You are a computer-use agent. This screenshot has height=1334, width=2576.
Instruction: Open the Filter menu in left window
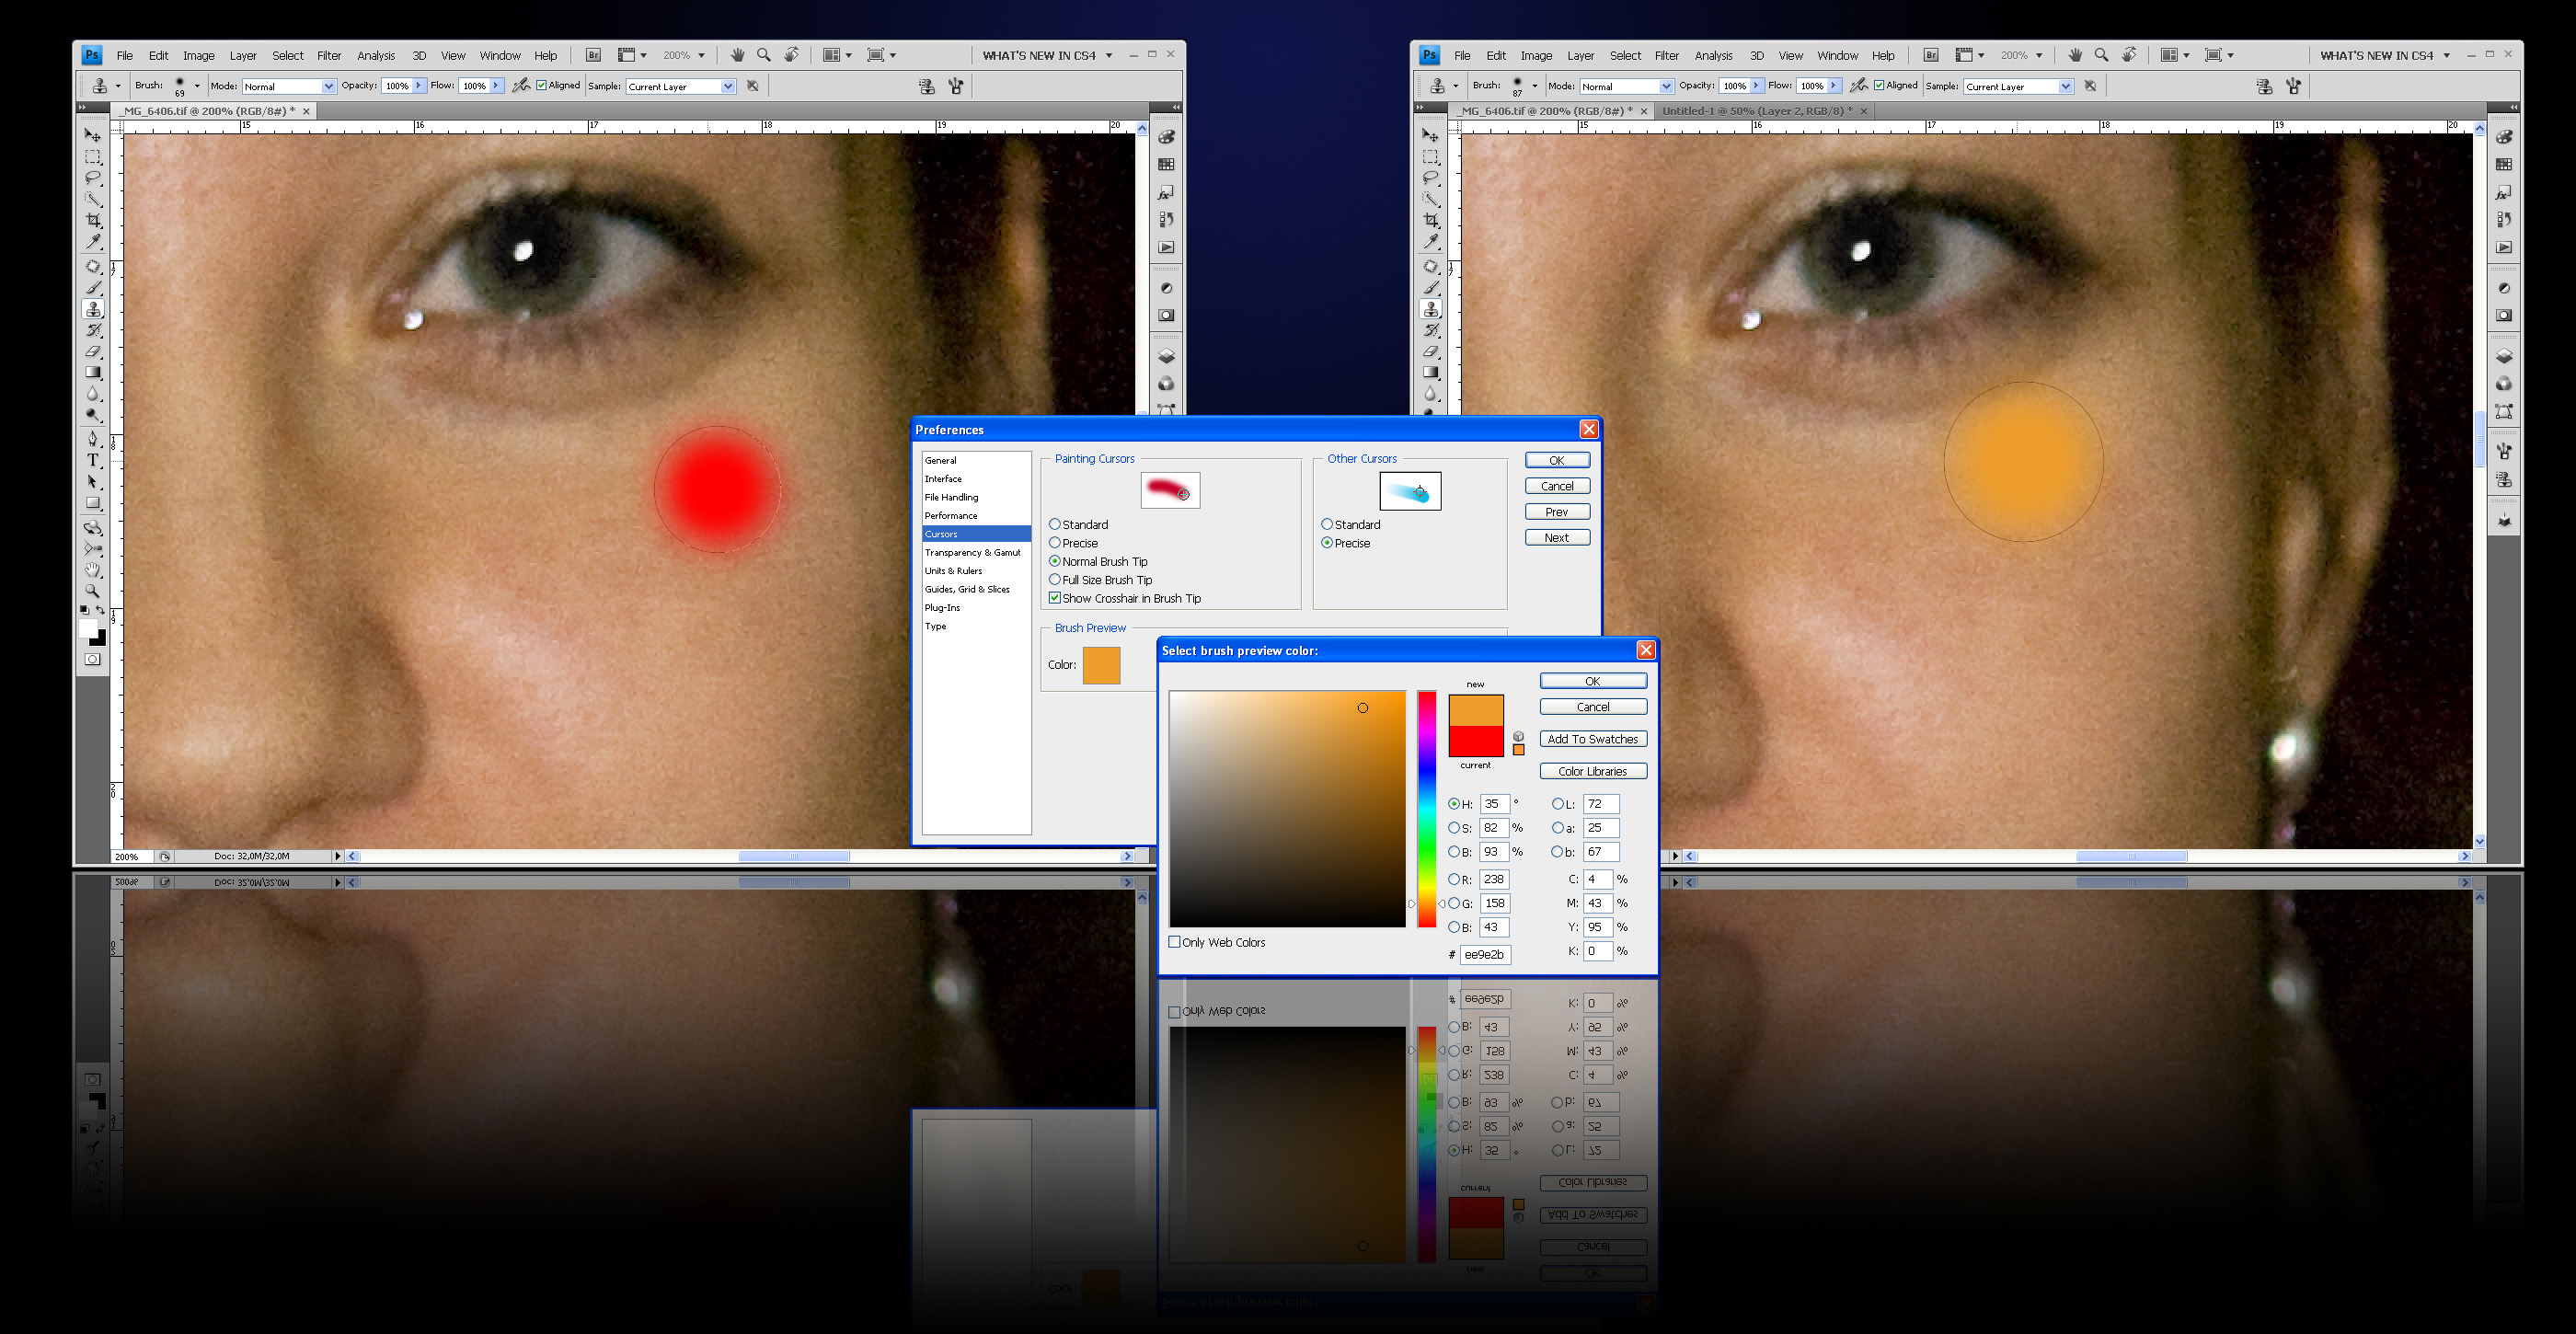[x=329, y=56]
